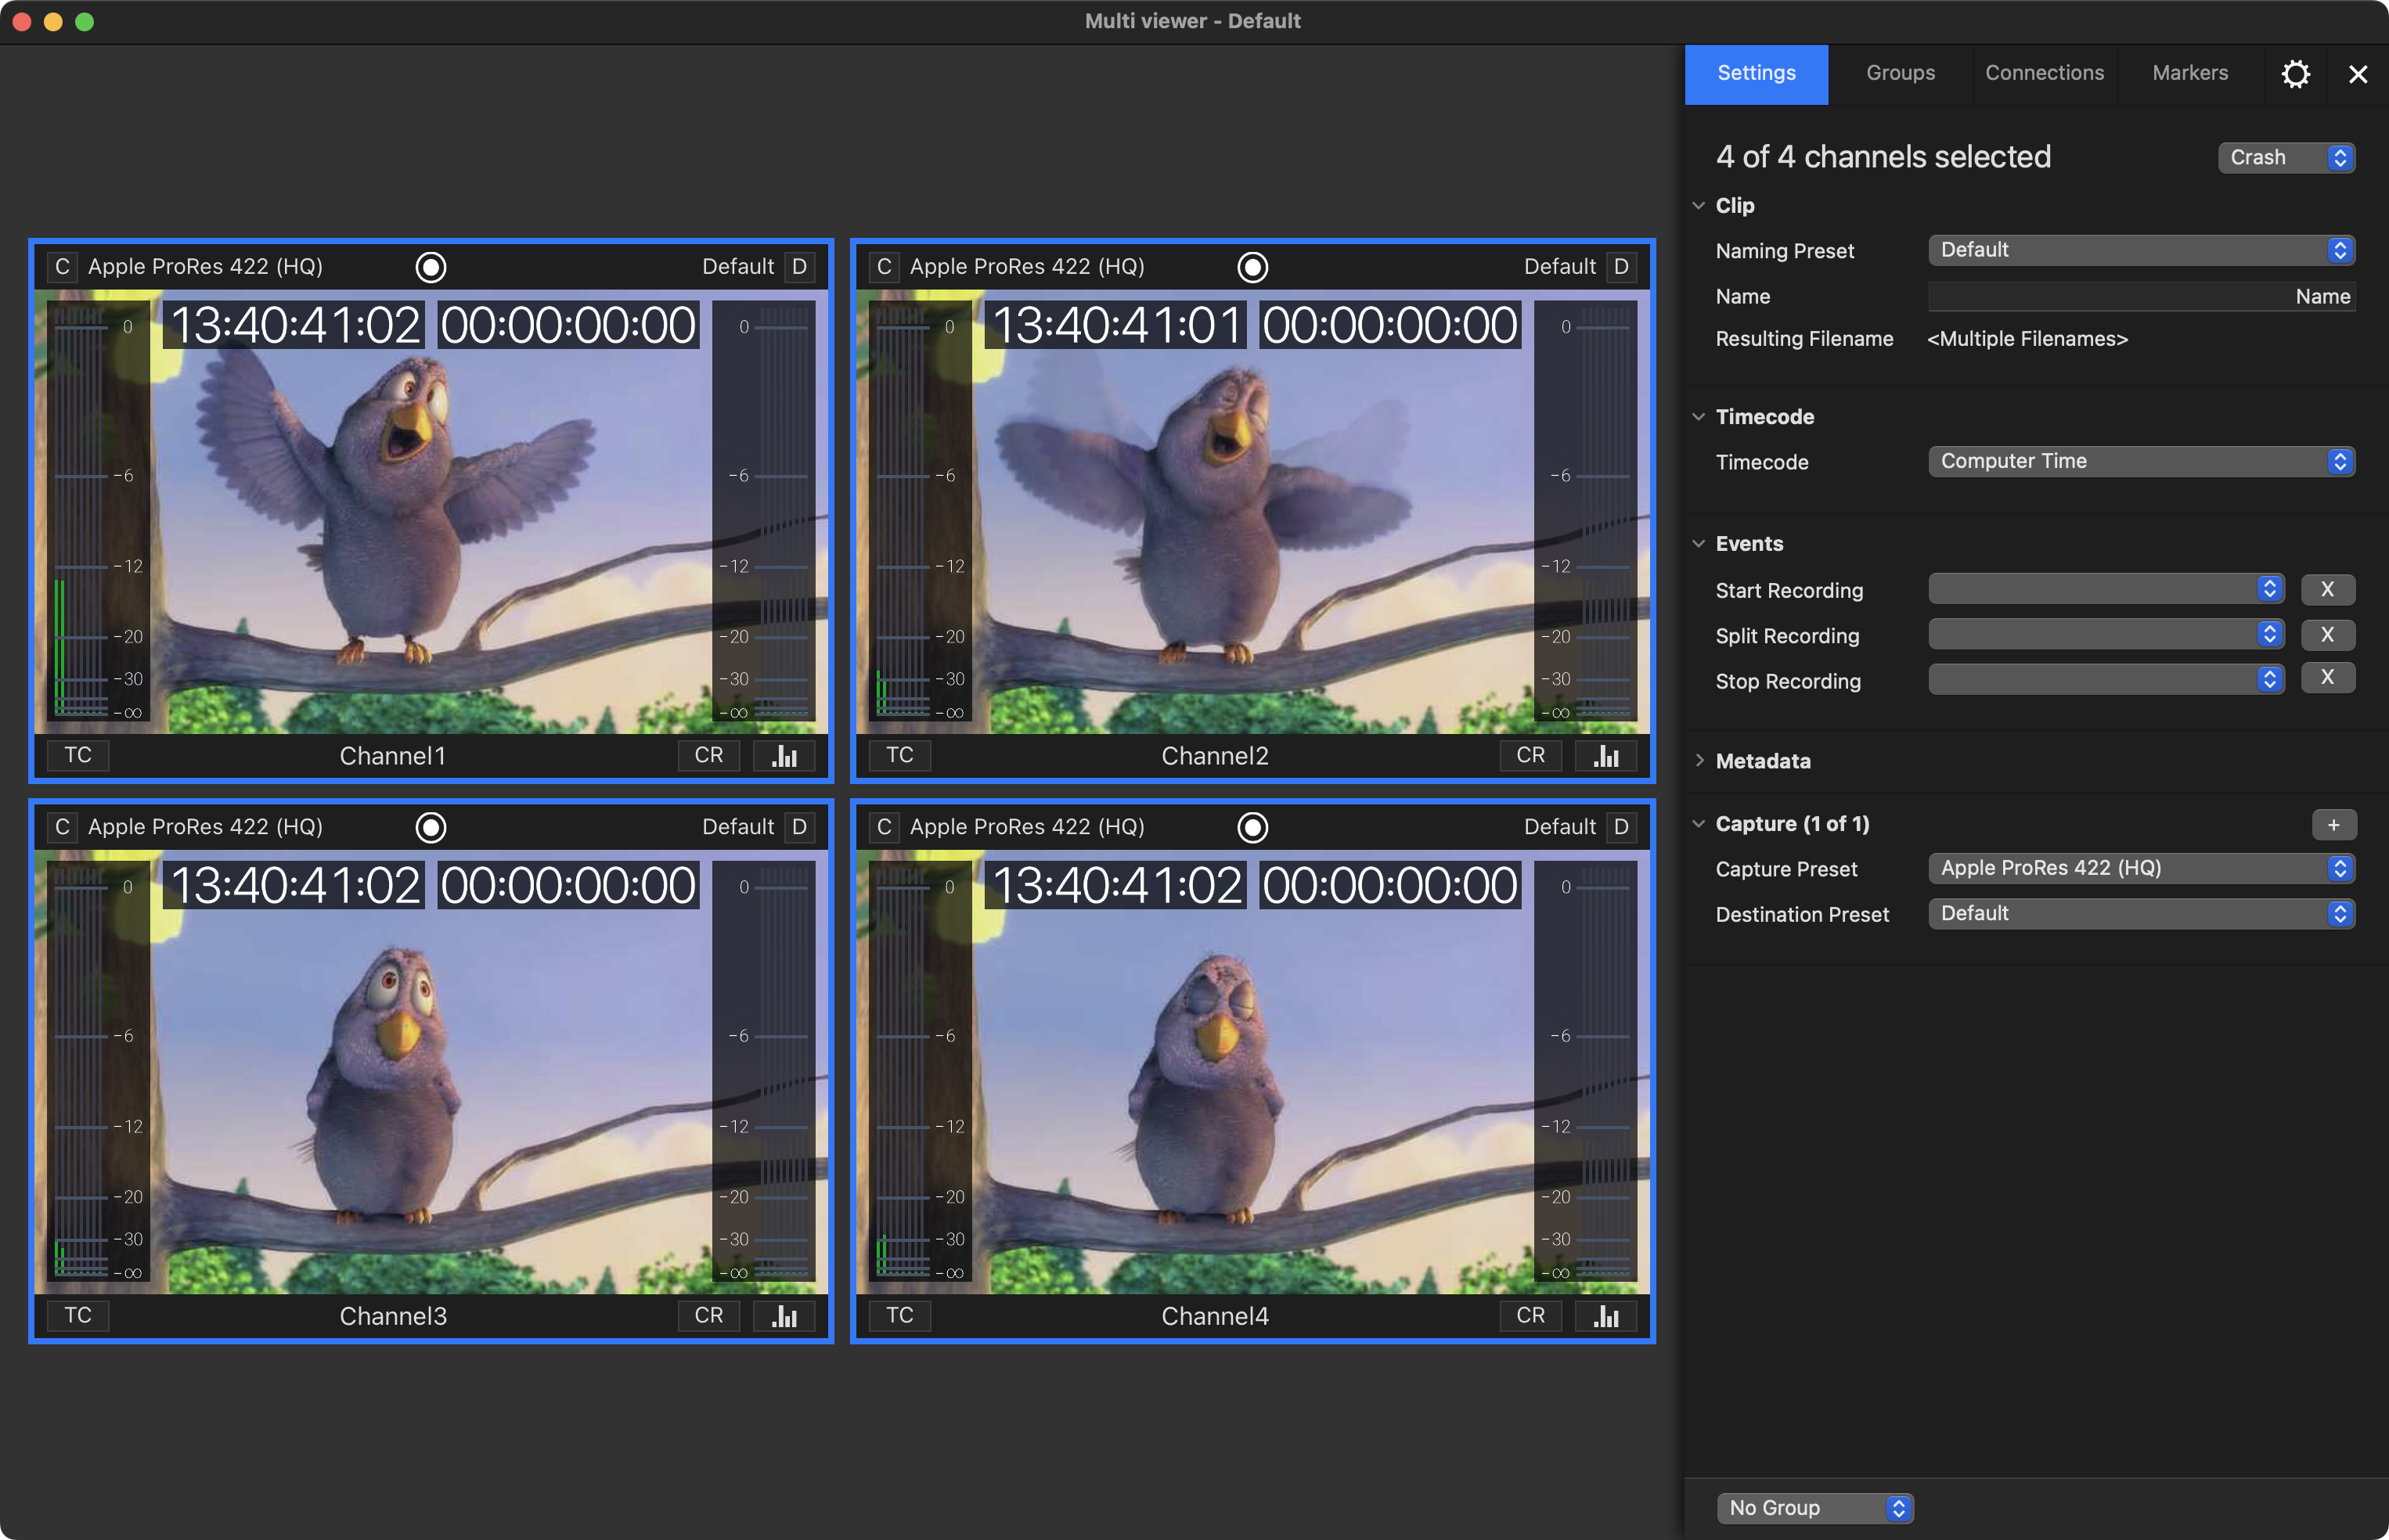Collapse the Clip section
The width and height of the screenshot is (2389, 1540).
(x=1699, y=205)
